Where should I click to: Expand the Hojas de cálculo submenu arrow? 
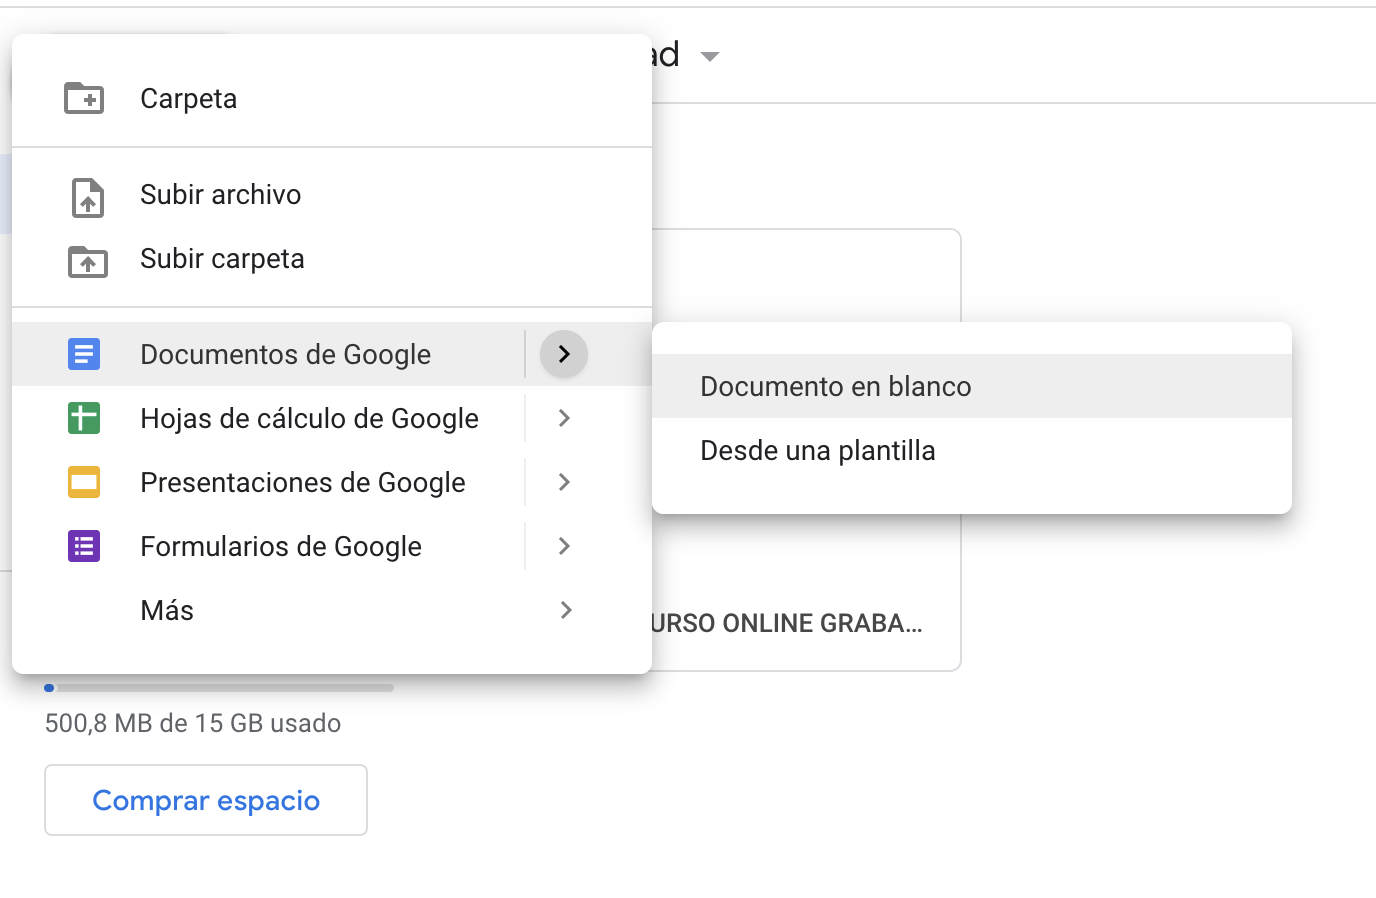(x=564, y=418)
